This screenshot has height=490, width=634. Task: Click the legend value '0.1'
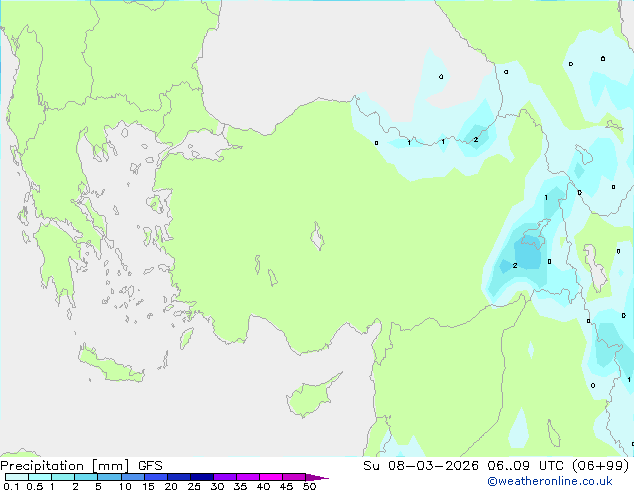point(11,486)
